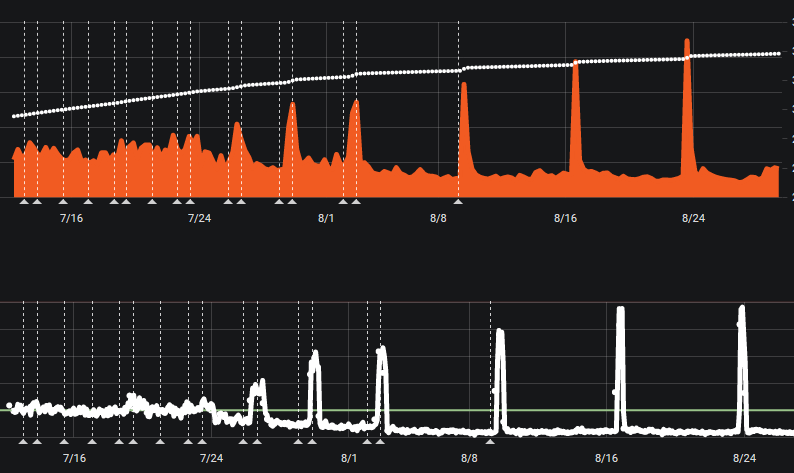The width and height of the screenshot is (794, 473).
Task: Click the 7/16 date label on bottom chart
Action: click(x=73, y=457)
